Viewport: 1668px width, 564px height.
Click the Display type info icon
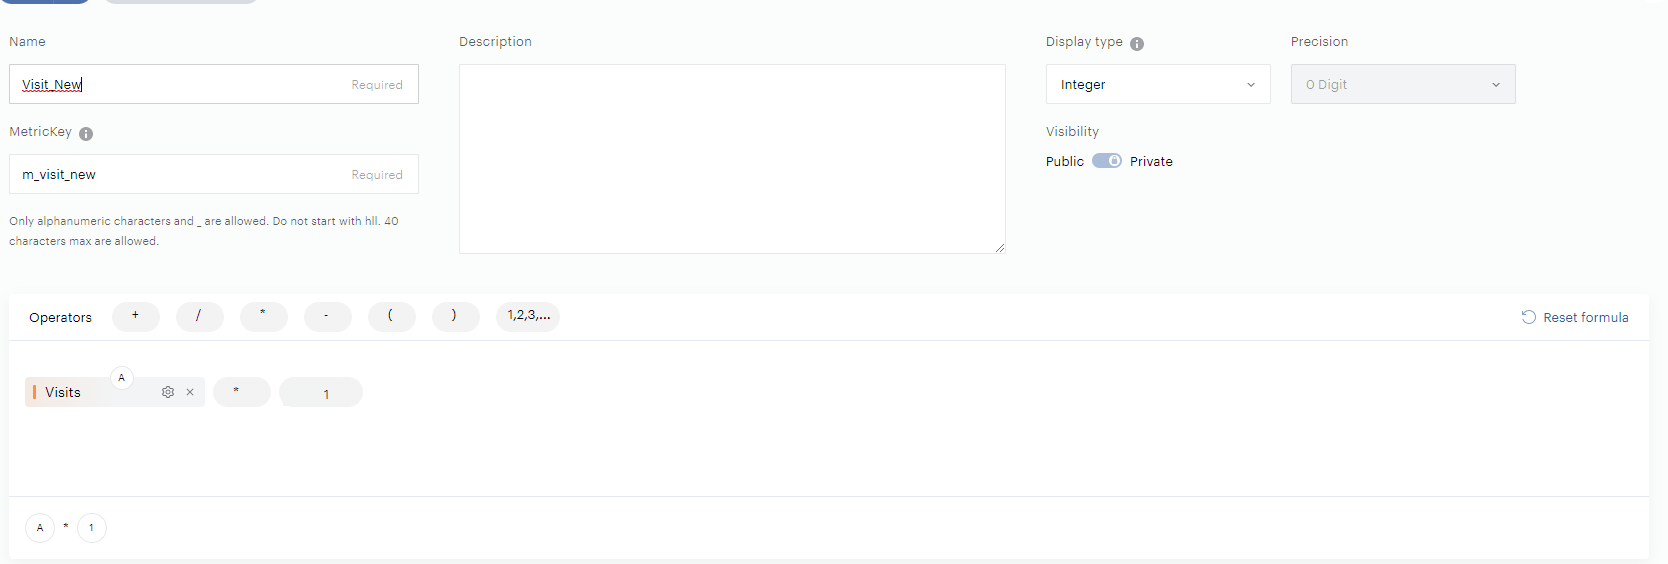1137,44
